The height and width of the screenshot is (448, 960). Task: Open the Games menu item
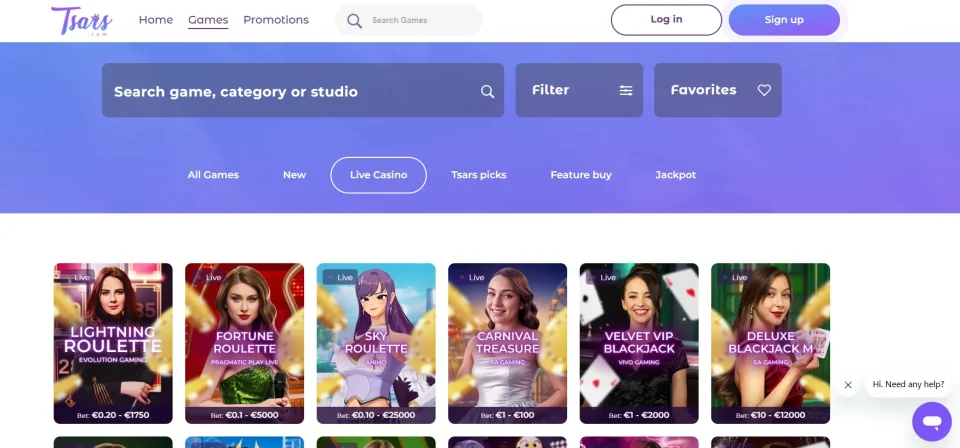coord(208,20)
